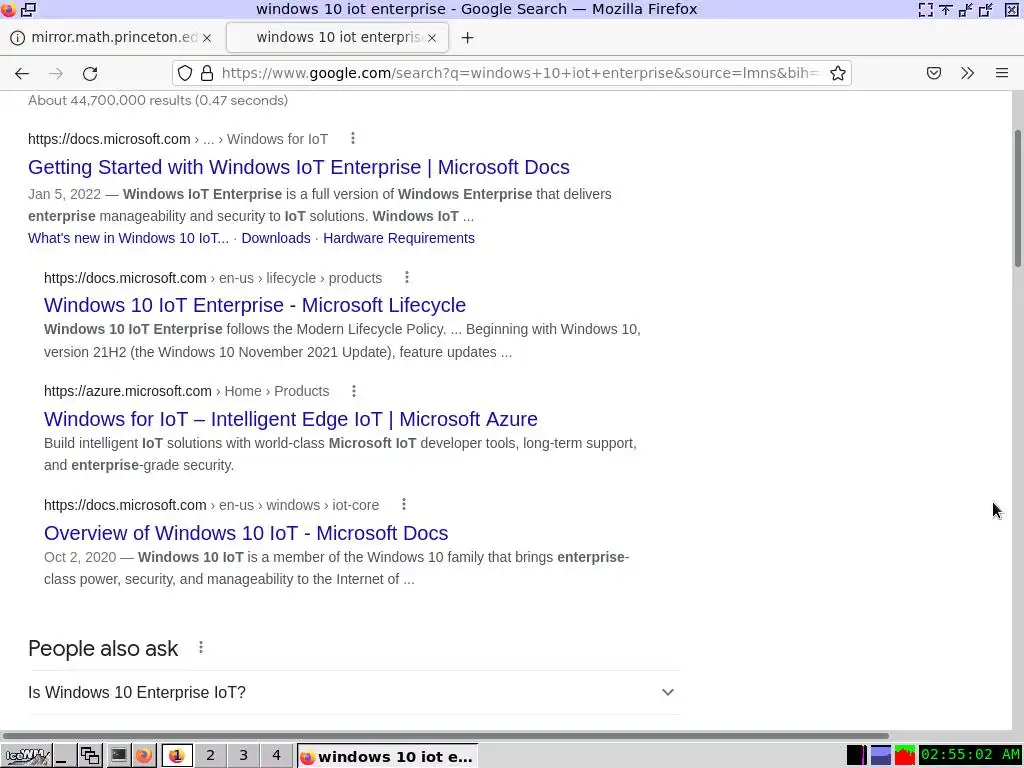Image resolution: width=1024 pixels, height=768 pixels.
Task: Open options for the Microsoft Azure result
Action: point(354,391)
